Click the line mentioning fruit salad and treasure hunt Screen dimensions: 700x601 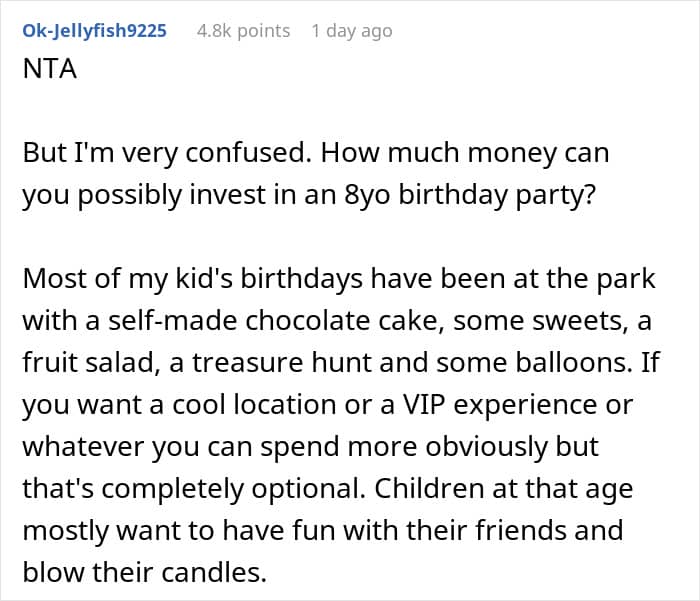(x=341, y=362)
